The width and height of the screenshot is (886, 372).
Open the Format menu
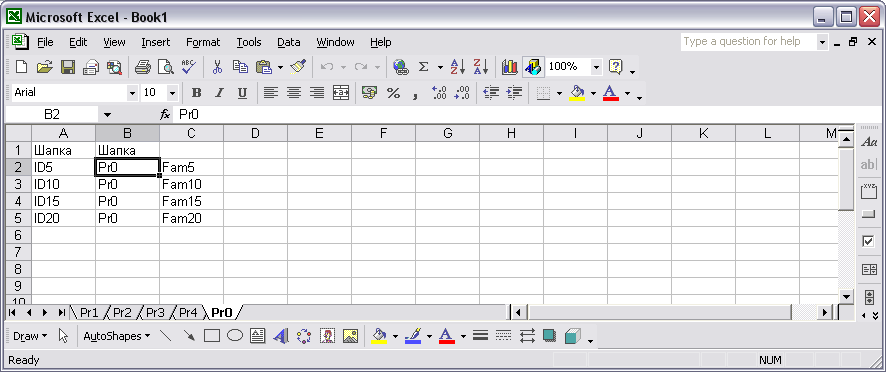pyautogui.click(x=203, y=42)
